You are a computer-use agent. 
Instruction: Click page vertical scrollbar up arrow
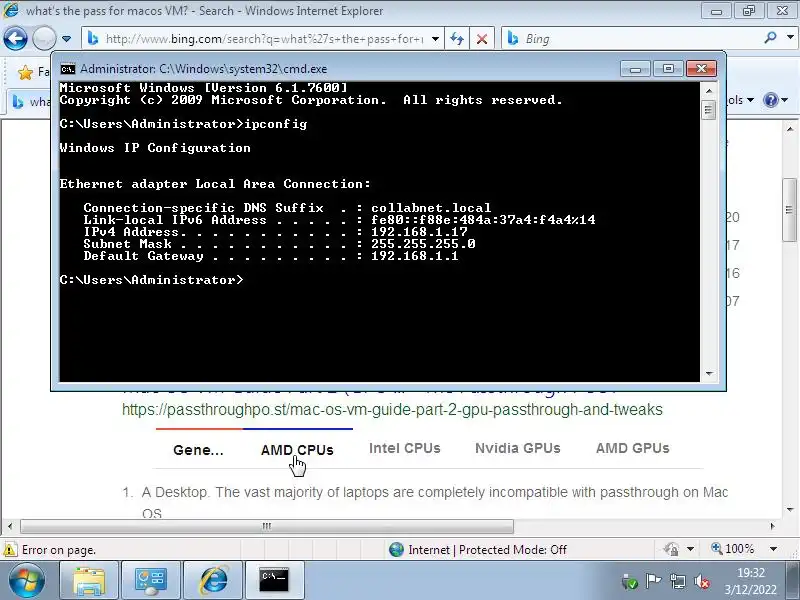pyautogui.click(x=790, y=130)
